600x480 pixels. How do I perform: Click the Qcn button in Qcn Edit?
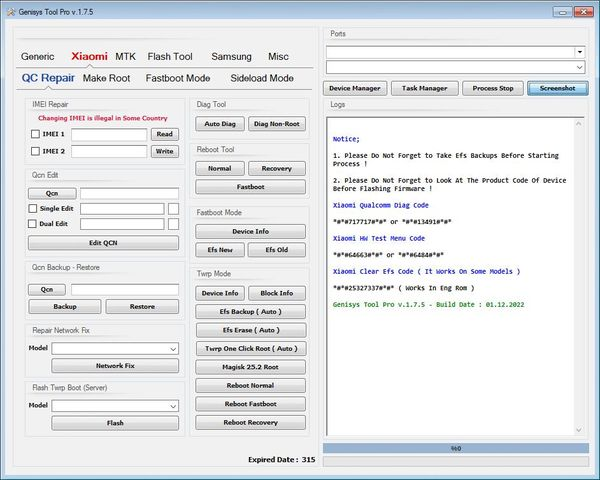point(52,193)
